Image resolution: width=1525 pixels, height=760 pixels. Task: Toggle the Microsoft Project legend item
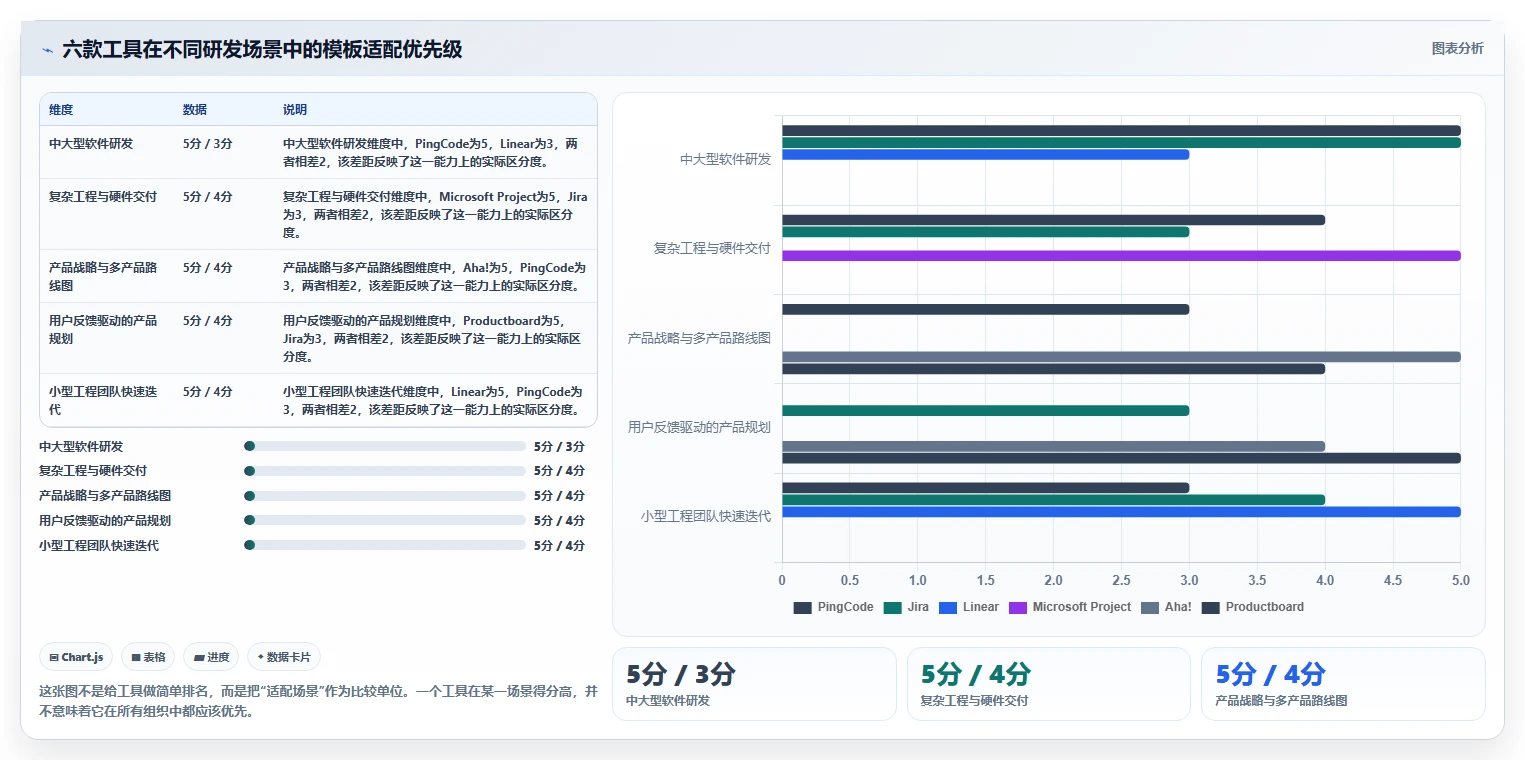[x=1070, y=607]
